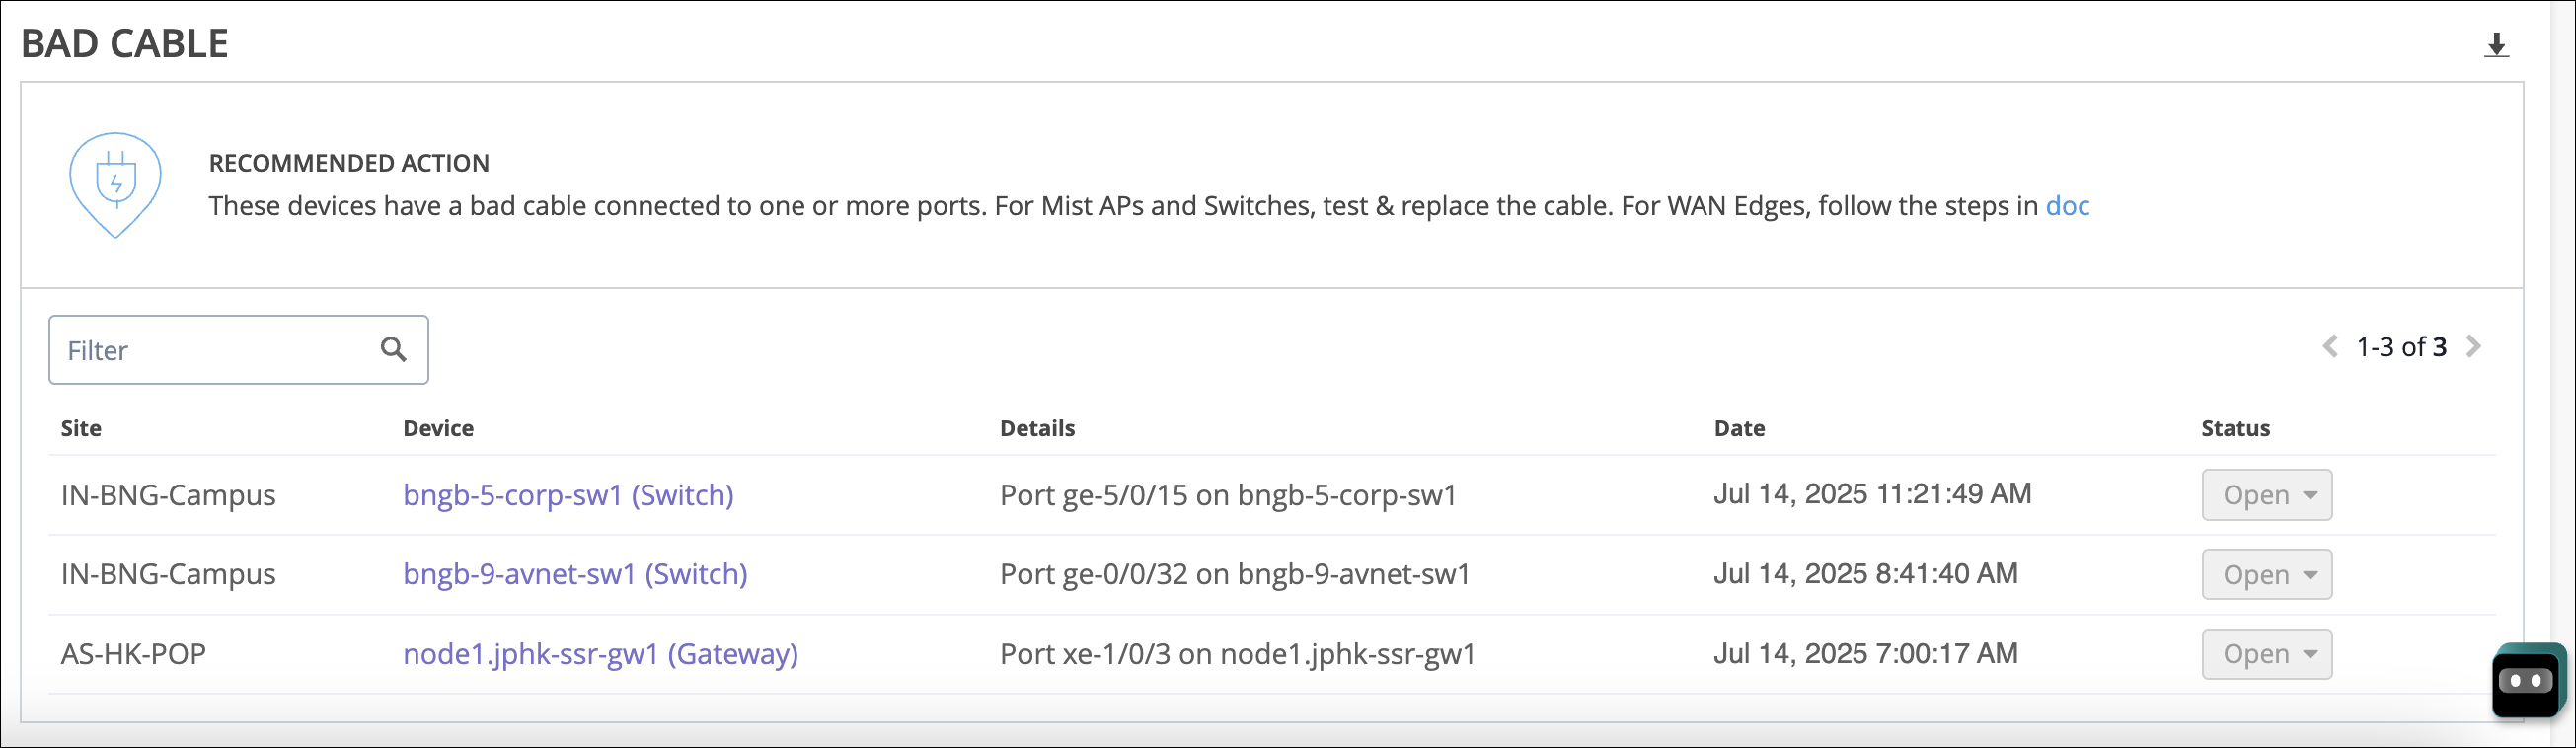Go to the previous page arrow

(2330, 347)
